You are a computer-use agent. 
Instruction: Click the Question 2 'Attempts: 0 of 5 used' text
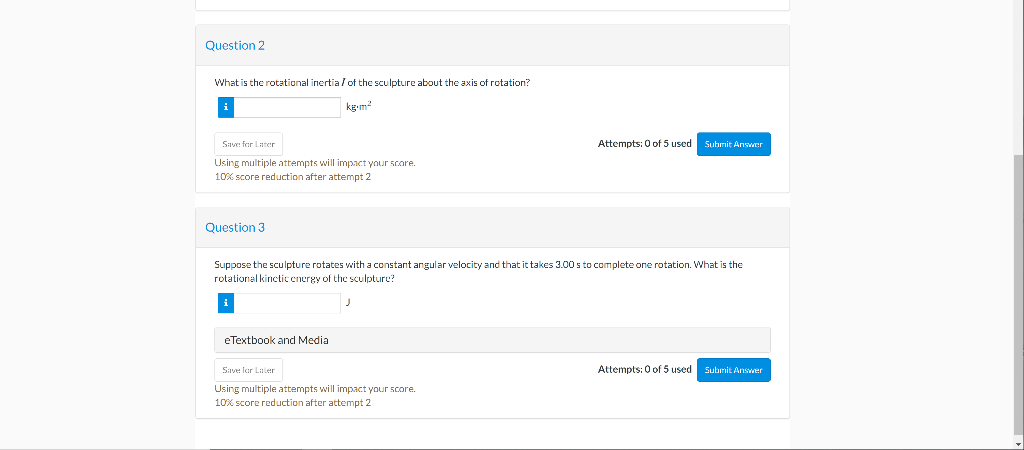[645, 144]
